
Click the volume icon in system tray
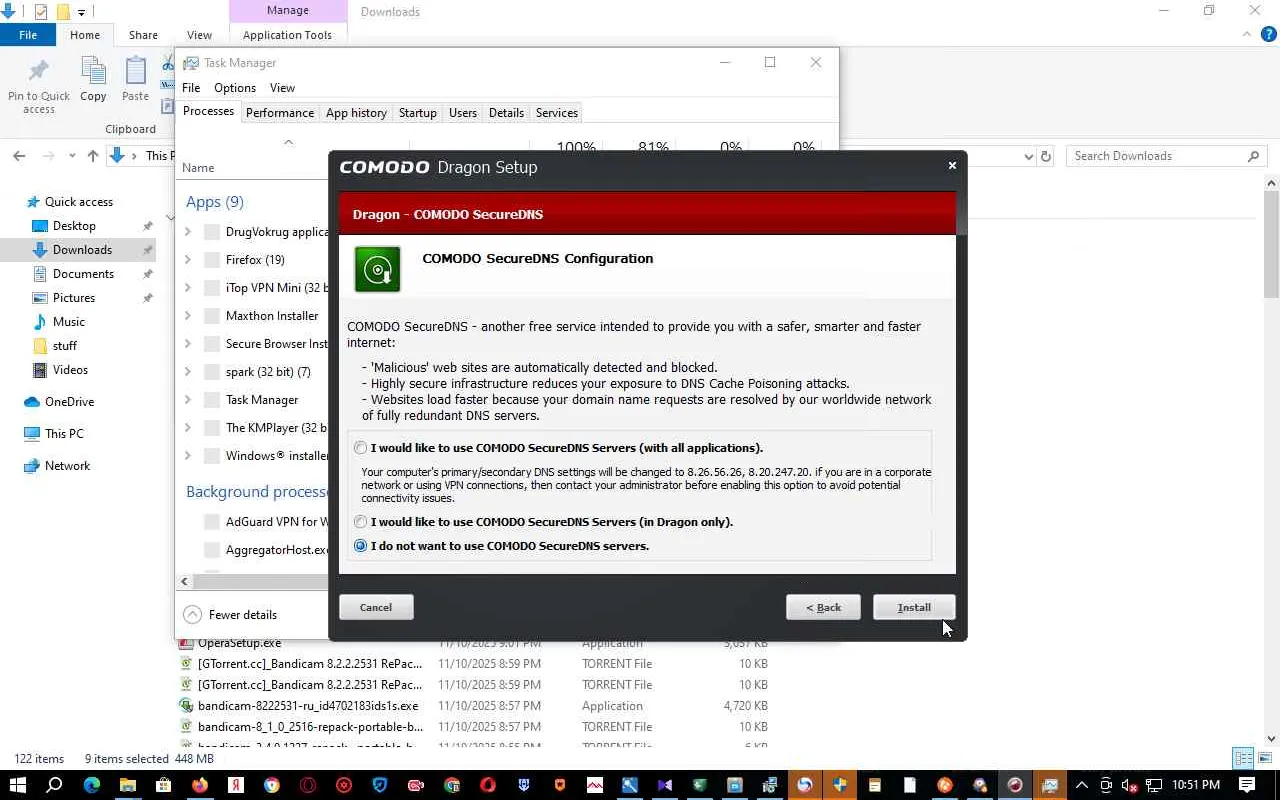[1130, 785]
